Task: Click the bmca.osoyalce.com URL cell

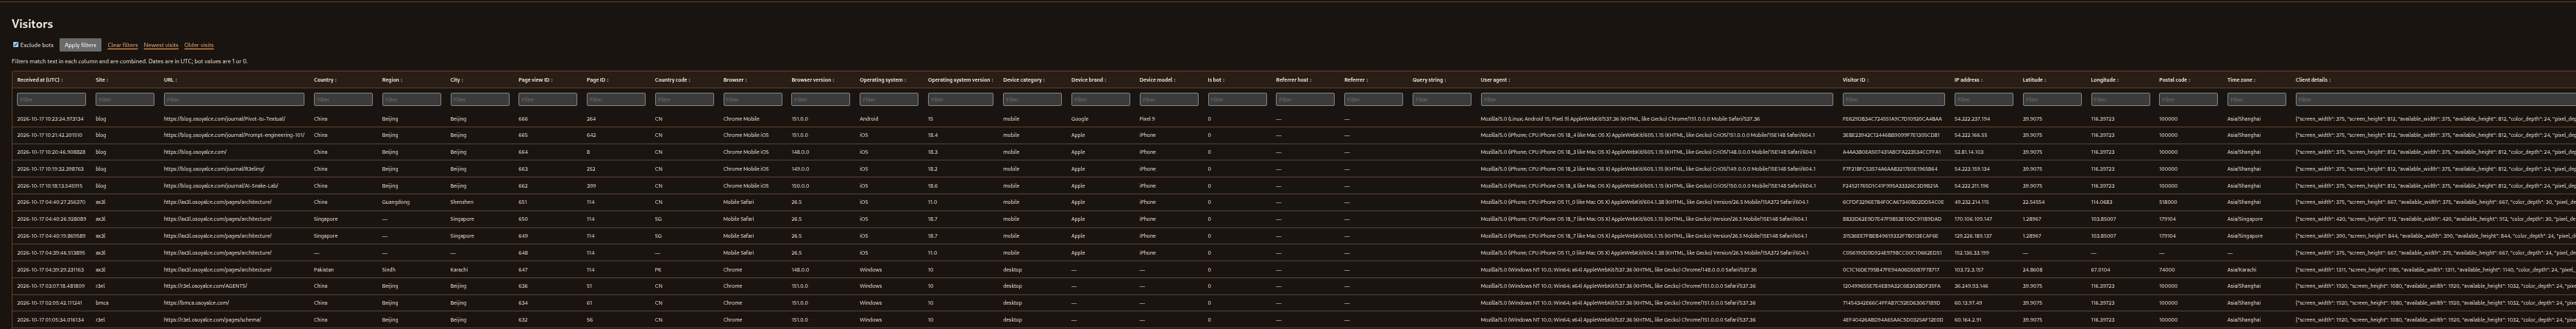Action: click(196, 302)
